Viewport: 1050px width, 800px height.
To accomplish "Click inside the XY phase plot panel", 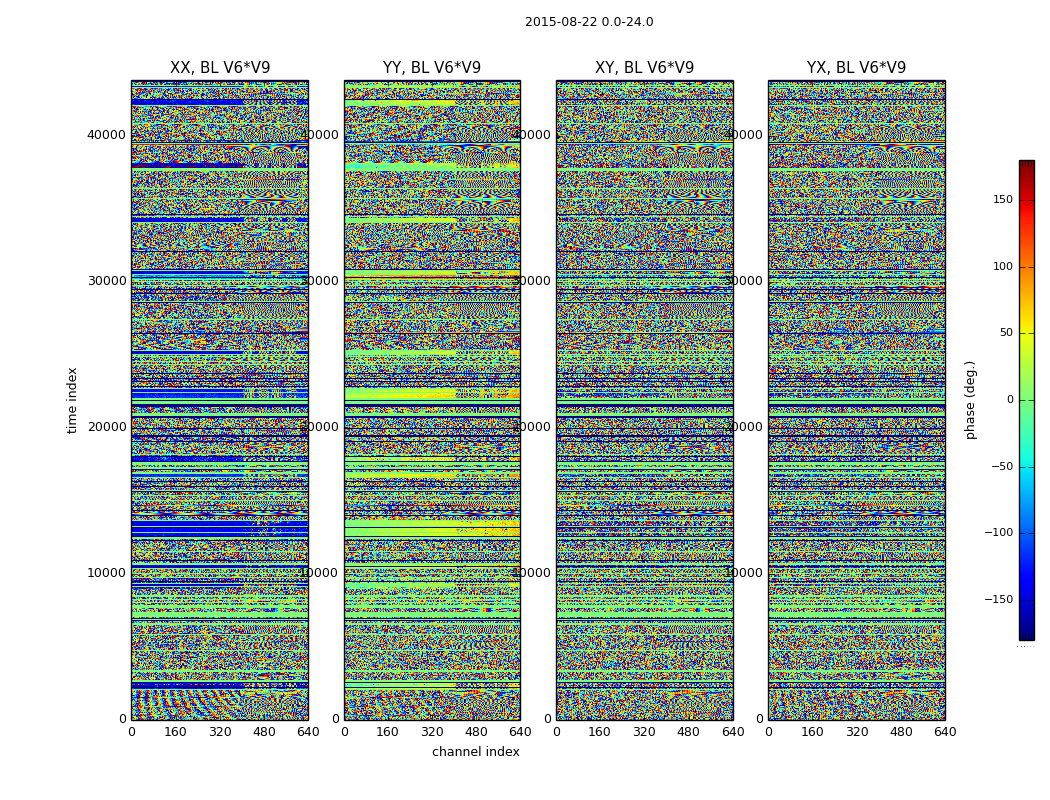I will (x=644, y=400).
